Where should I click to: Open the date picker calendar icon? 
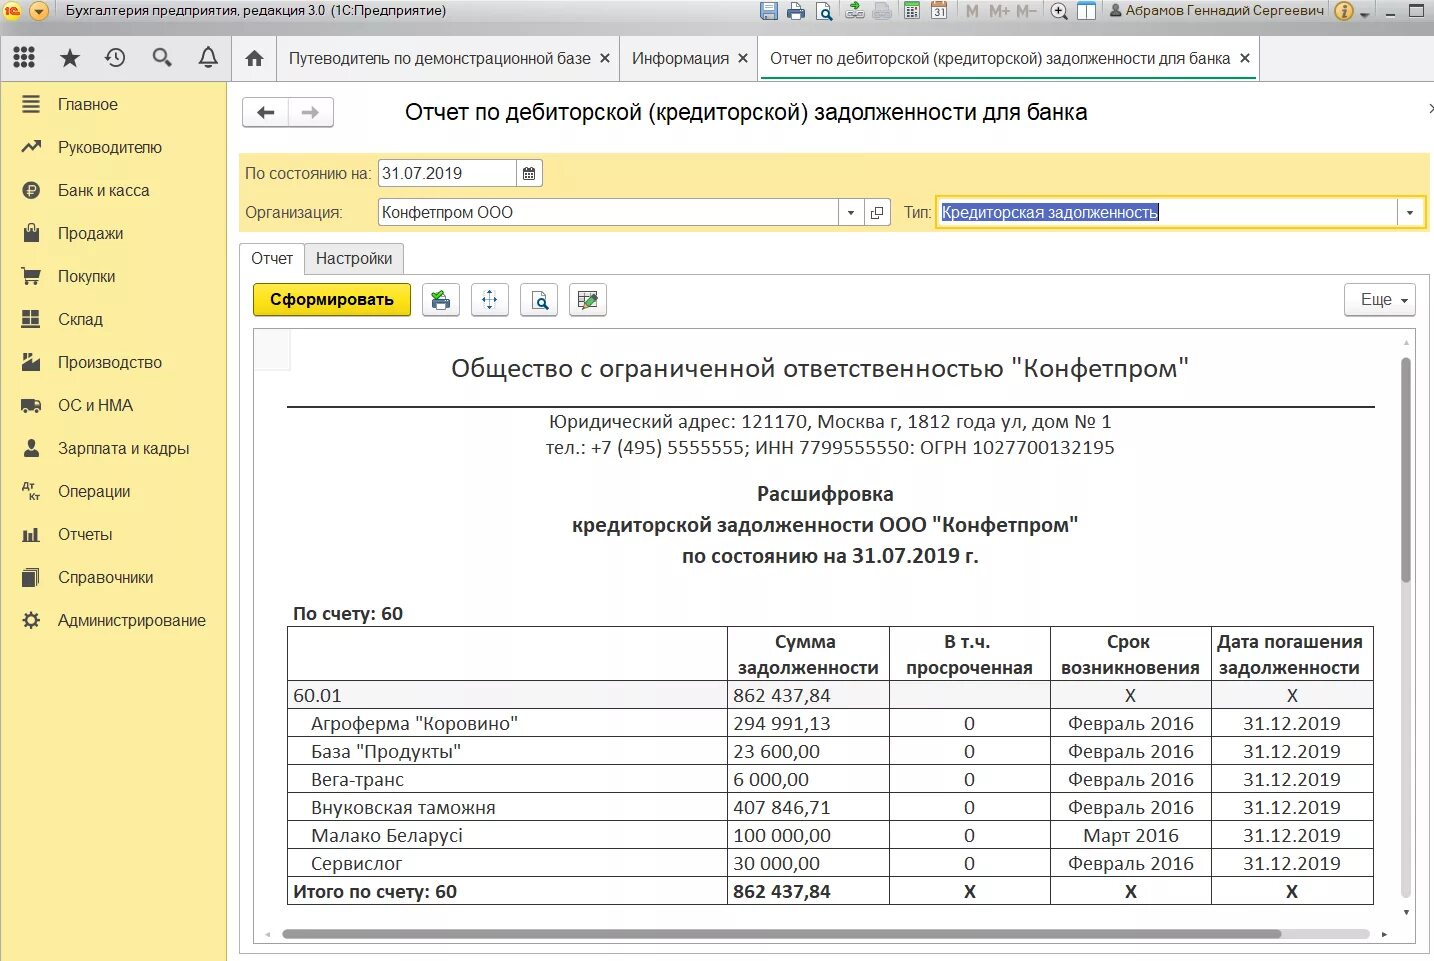(529, 173)
